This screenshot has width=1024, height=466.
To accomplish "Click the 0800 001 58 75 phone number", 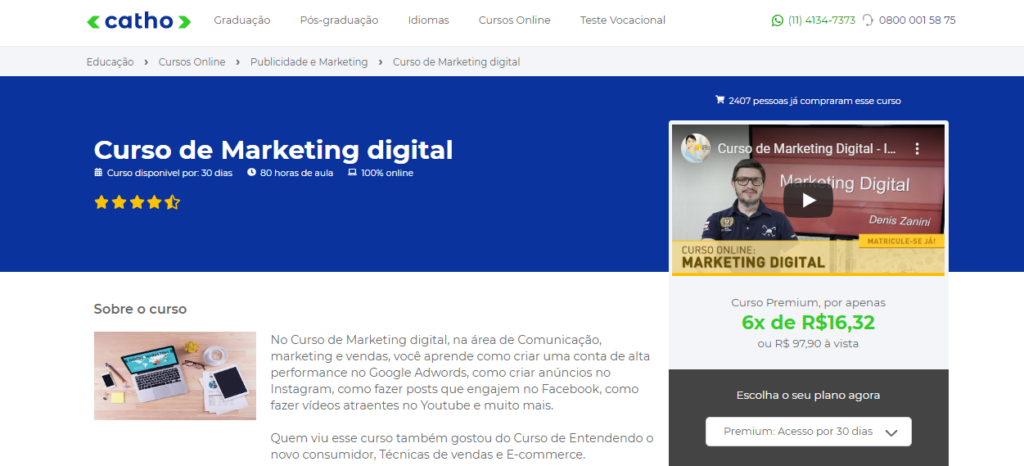I will pos(917,20).
